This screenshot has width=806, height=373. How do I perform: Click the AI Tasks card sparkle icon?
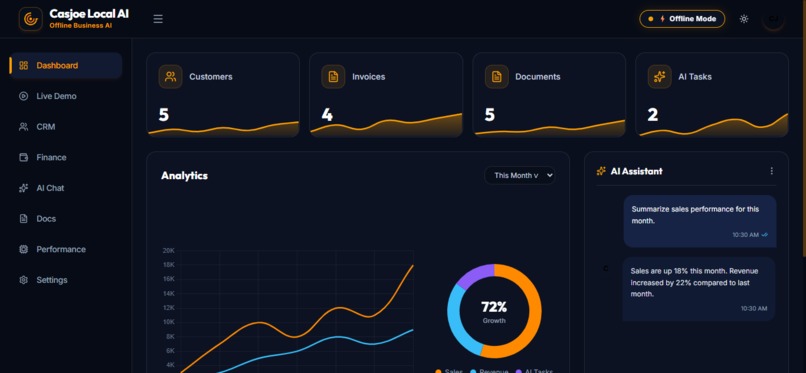click(660, 77)
